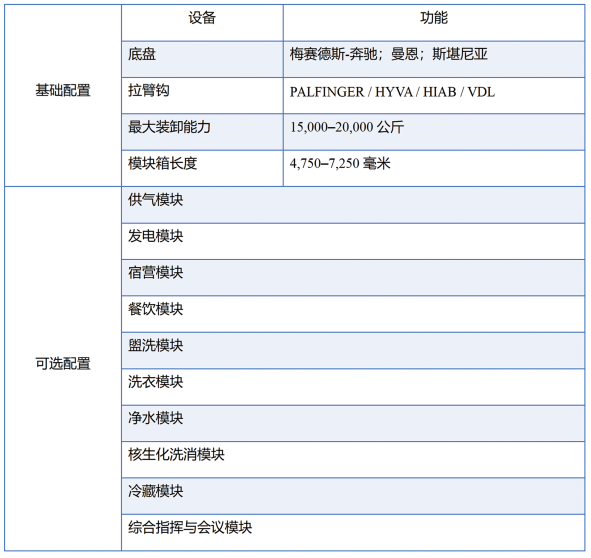The height and width of the screenshot is (558, 591).
Task: Click the 设备 column header cell
Action: coord(202,23)
